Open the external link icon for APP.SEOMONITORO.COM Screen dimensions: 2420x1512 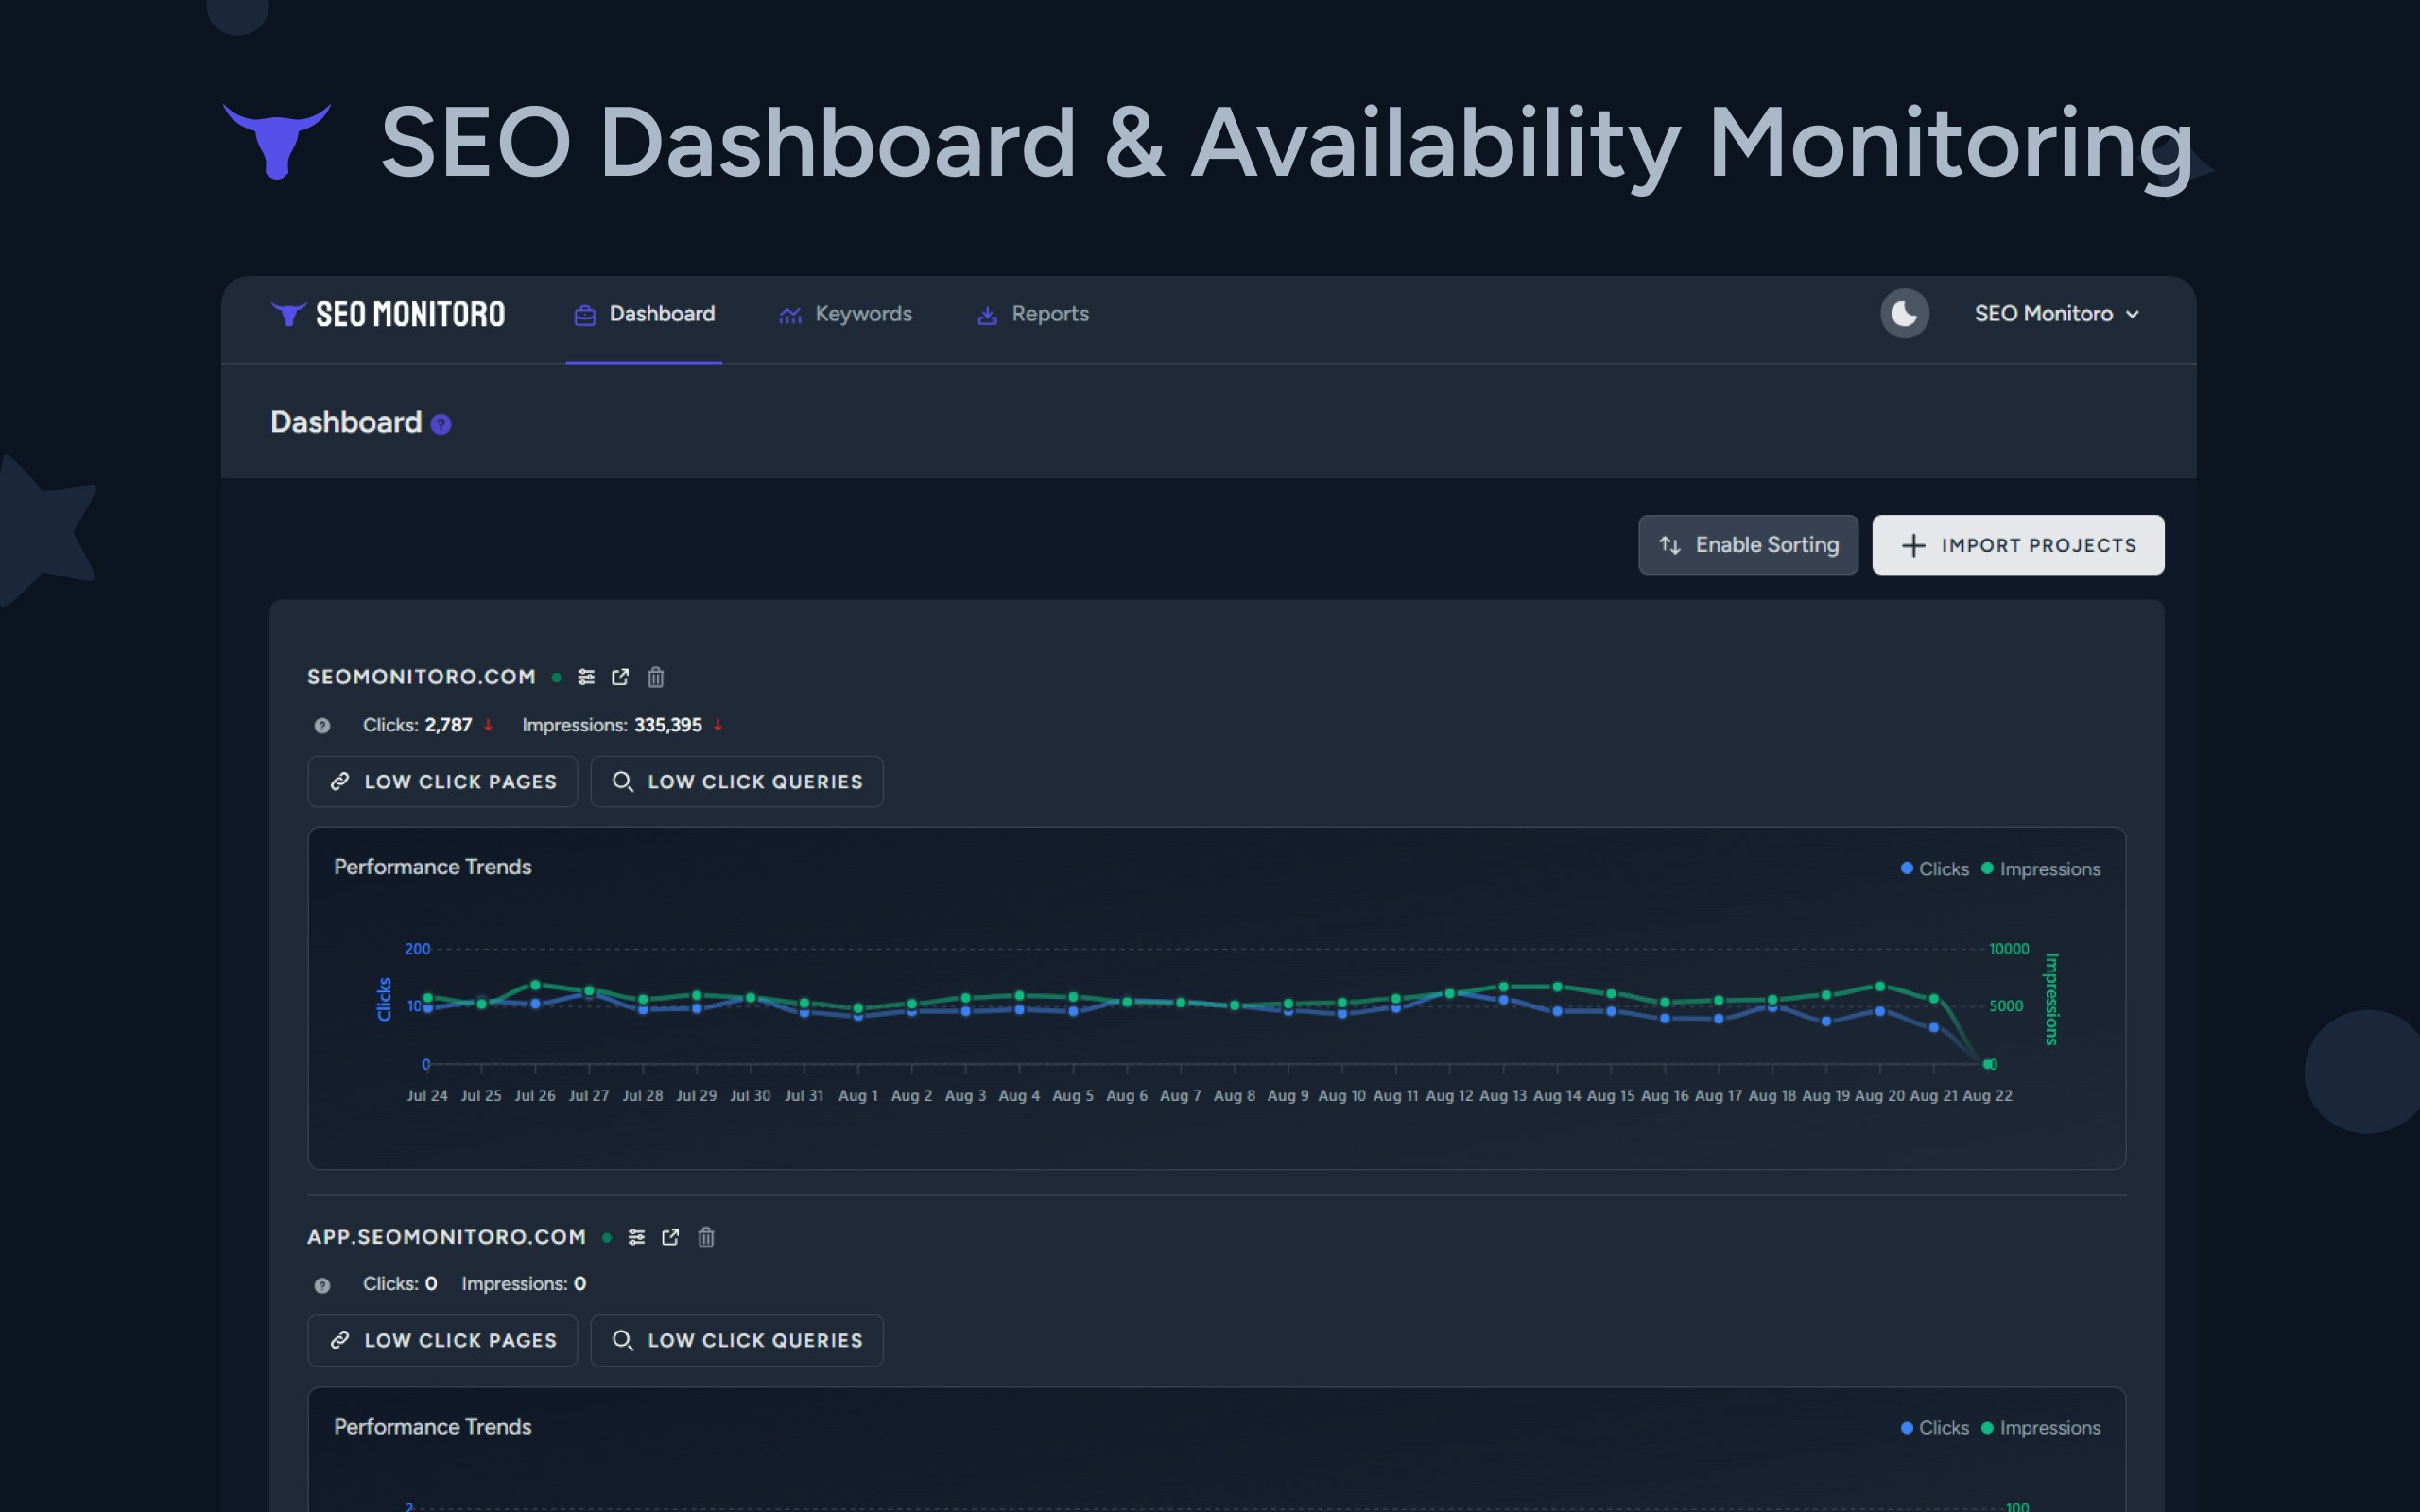click(671, 1237)
